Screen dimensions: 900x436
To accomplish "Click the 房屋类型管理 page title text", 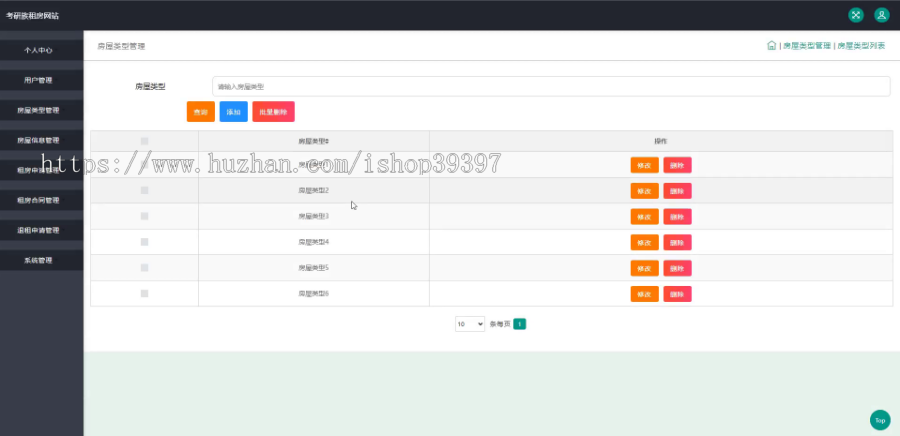I will tap(121, 46).
